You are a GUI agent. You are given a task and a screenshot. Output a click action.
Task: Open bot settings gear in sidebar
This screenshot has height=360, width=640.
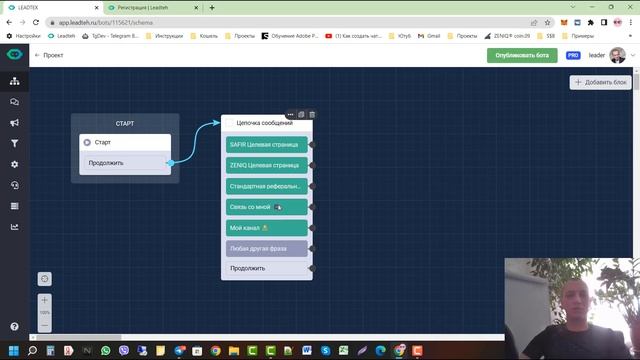(15, 164)
